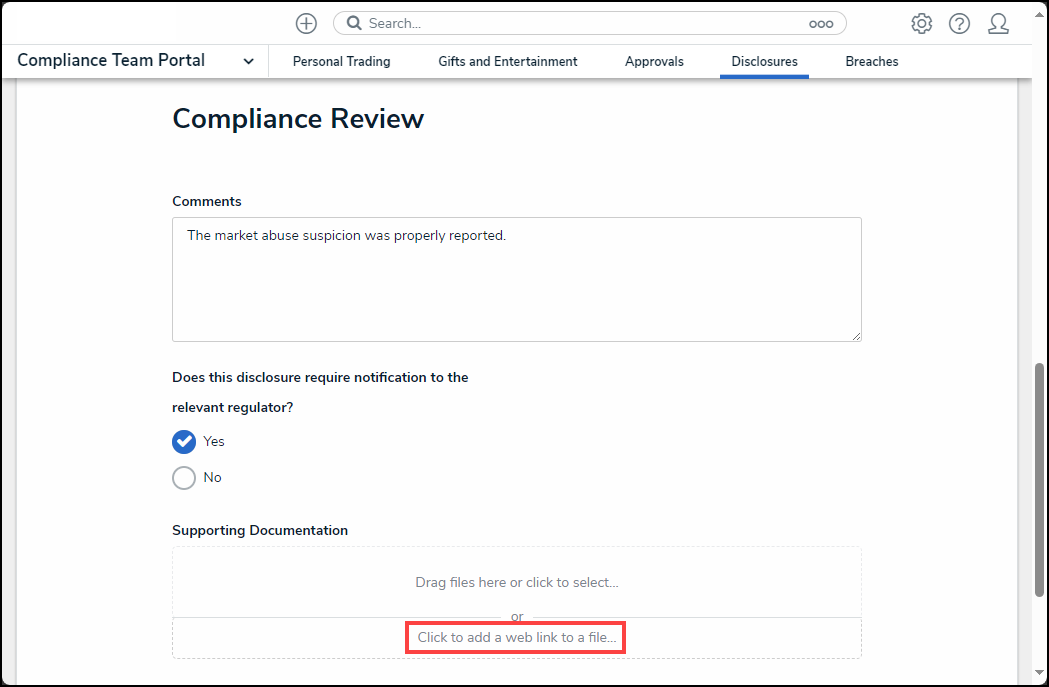Click the vertical scrollbar thumb
This screenshot has height=687, width=1049.
(x=1040, y=500)
